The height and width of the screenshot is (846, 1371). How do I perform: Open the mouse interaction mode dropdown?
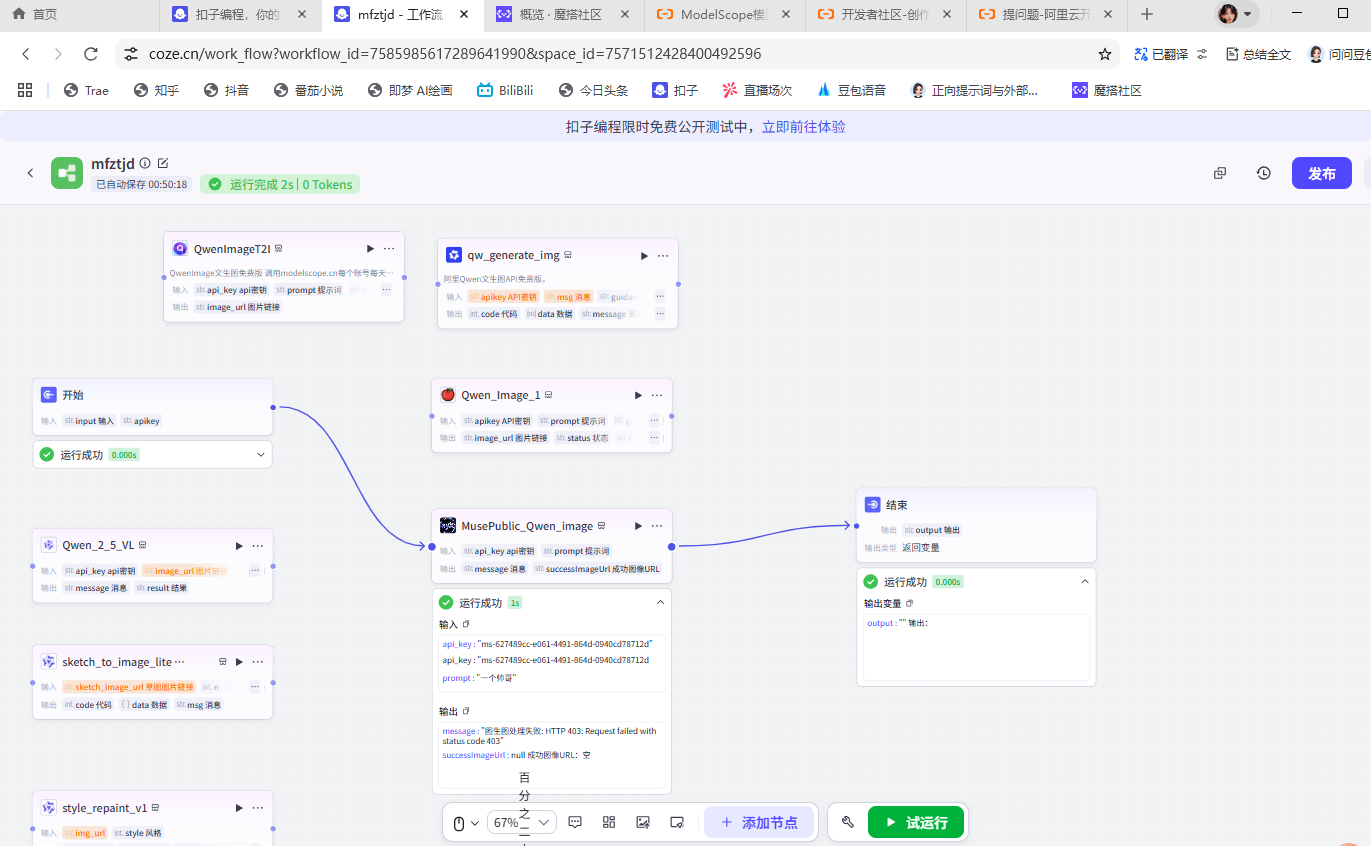tap(466, 822)
